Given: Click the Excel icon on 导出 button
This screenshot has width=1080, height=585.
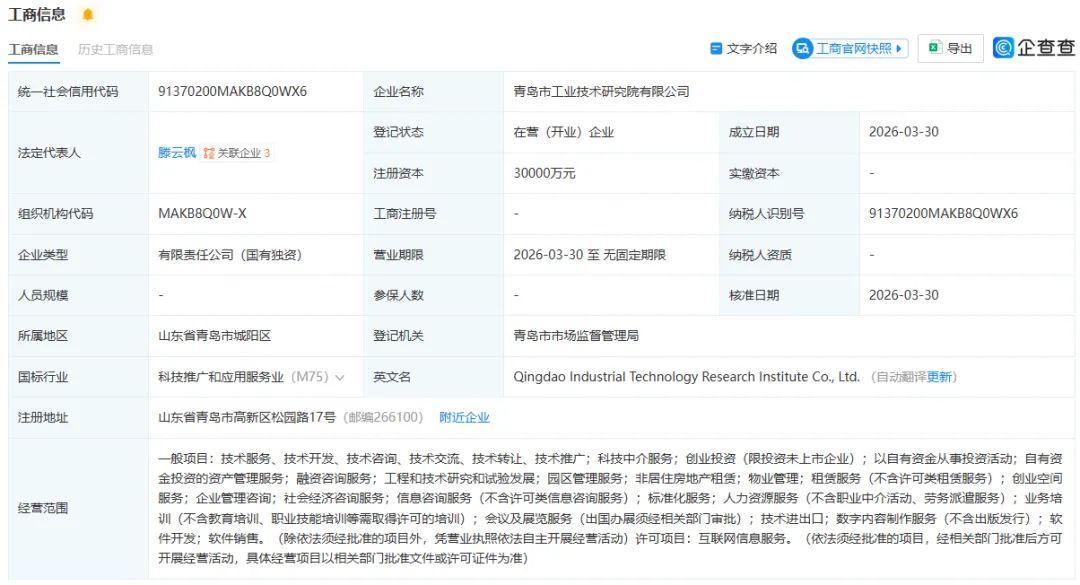Looking at the screenshot, I should pyautogui.click(x=935, y=48).
